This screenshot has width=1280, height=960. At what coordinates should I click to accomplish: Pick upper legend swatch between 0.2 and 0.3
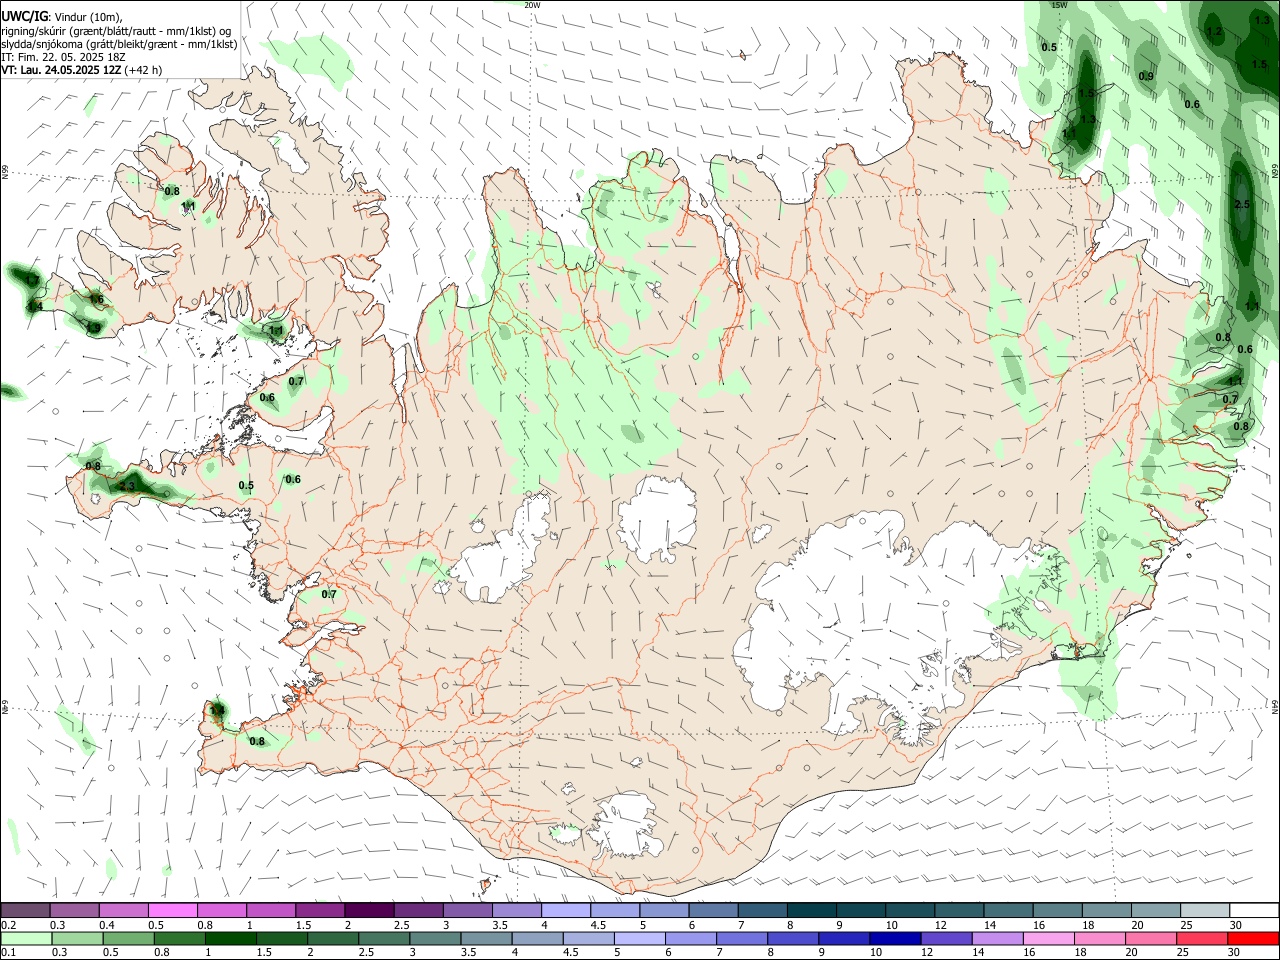pos(25,910)
